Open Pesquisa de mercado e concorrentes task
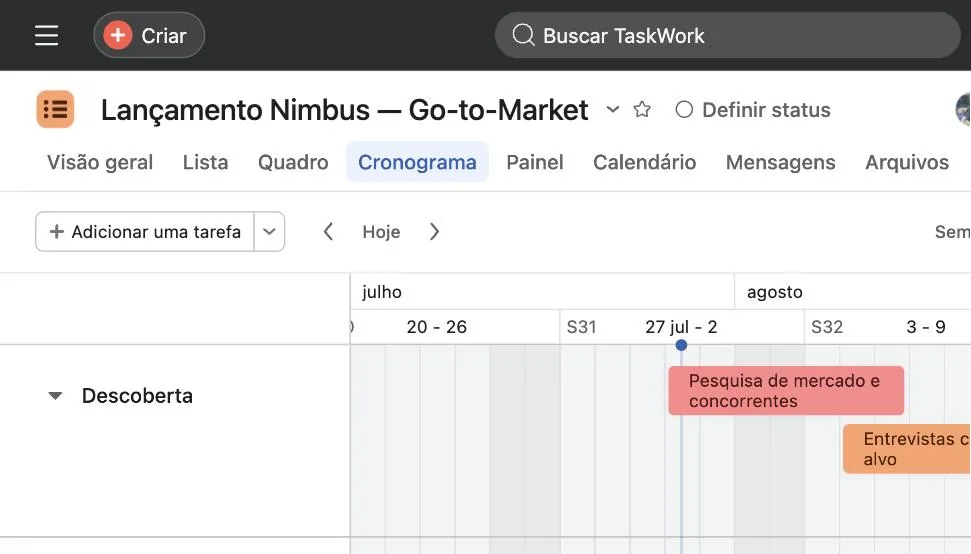 click(x=786, y=391)
